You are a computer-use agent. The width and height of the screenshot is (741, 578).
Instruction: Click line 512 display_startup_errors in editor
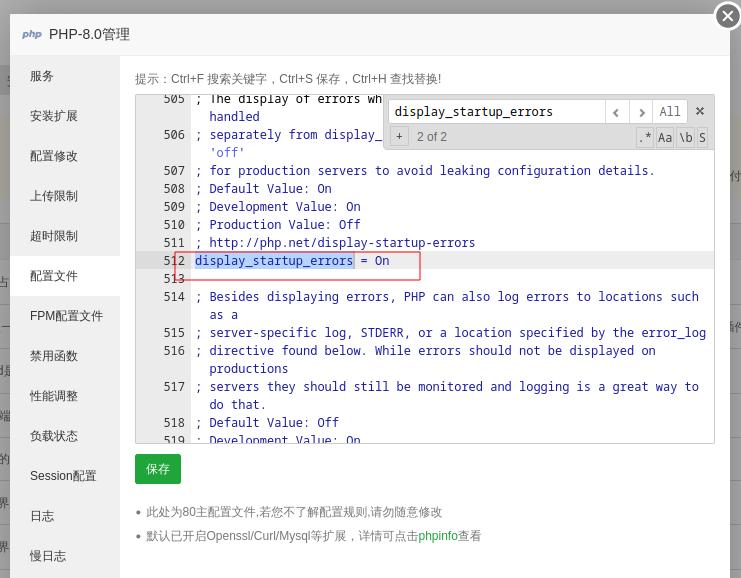pos(274,261)
